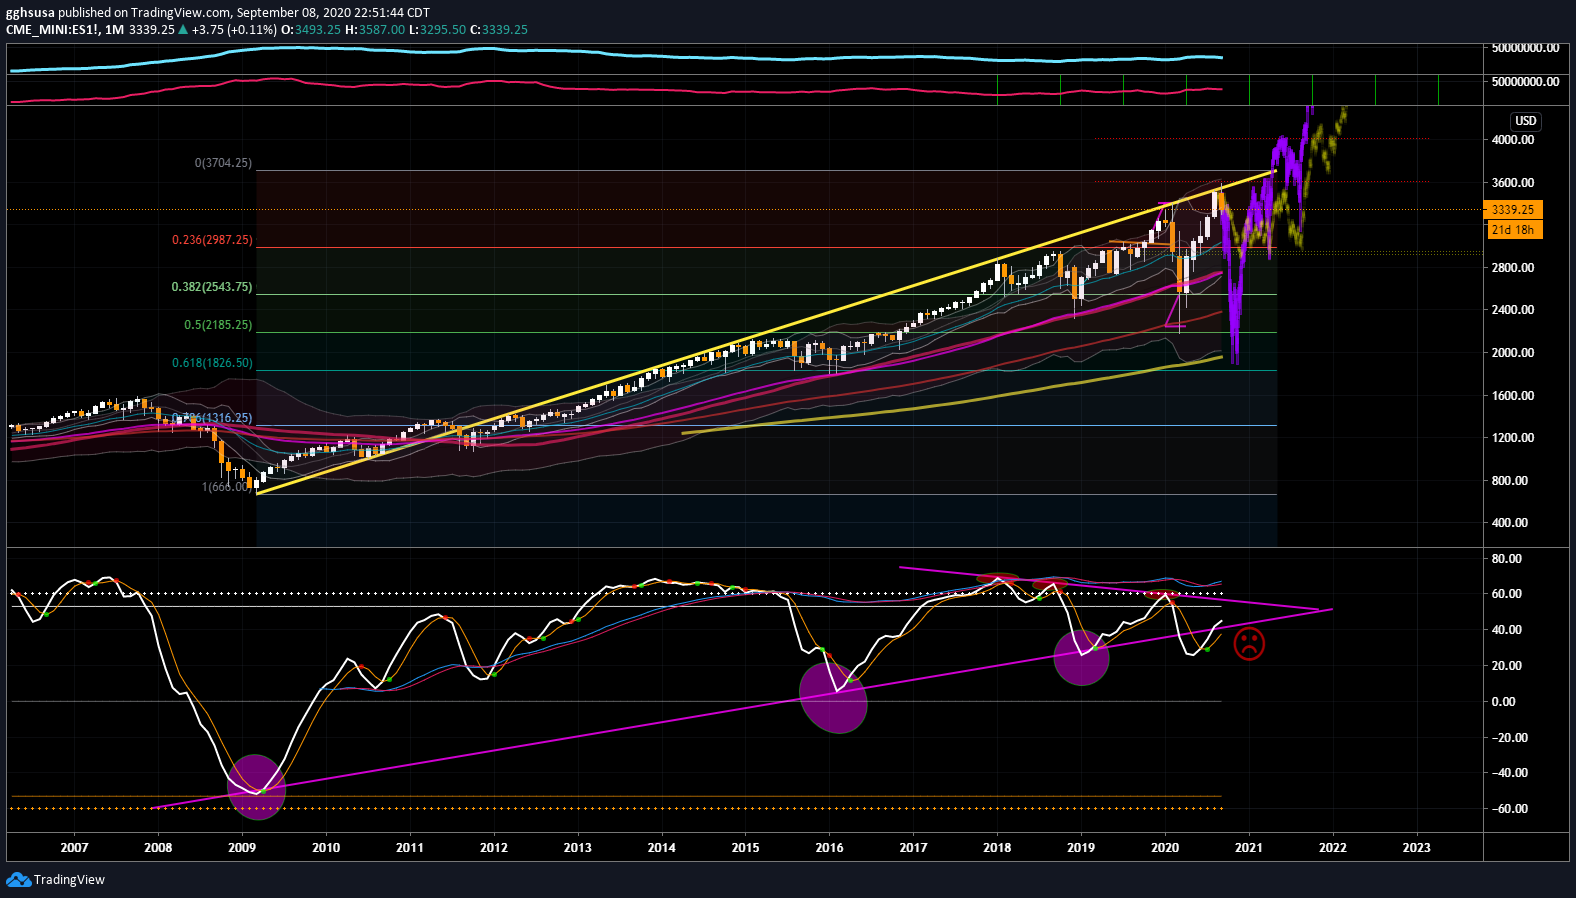Click the C:3339.25 close value
Image resolution: width=1576 pixels, height=898 pixels.
click(x=499, y=30)
